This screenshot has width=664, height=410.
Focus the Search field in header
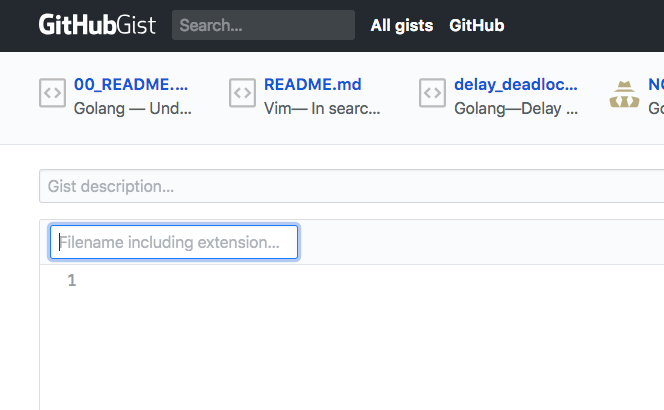(x=263, y=25)
